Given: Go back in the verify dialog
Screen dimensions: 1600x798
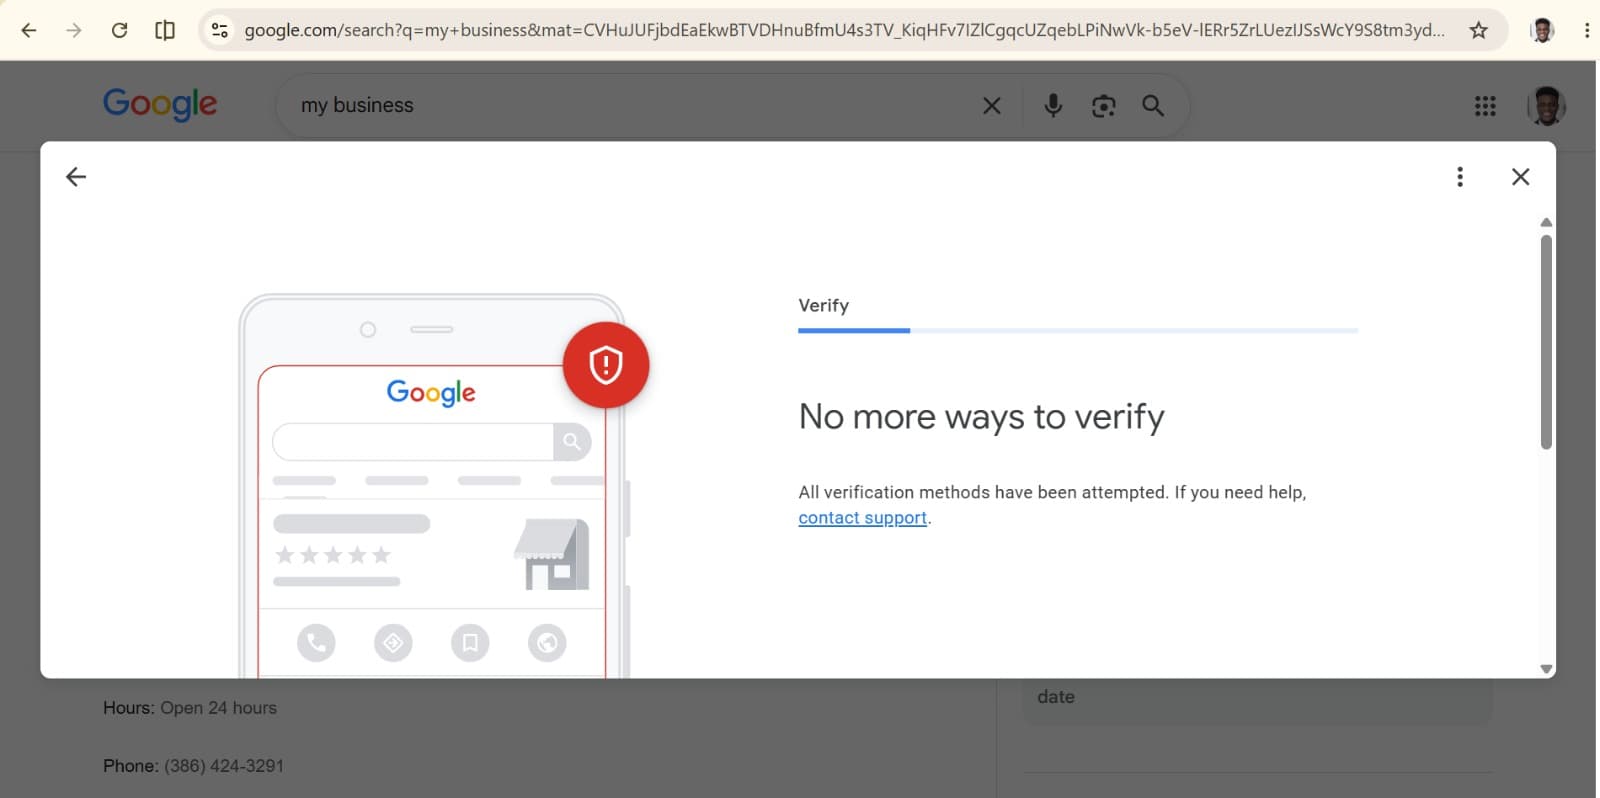Looking at the screenshot, I should click(76, 177).
